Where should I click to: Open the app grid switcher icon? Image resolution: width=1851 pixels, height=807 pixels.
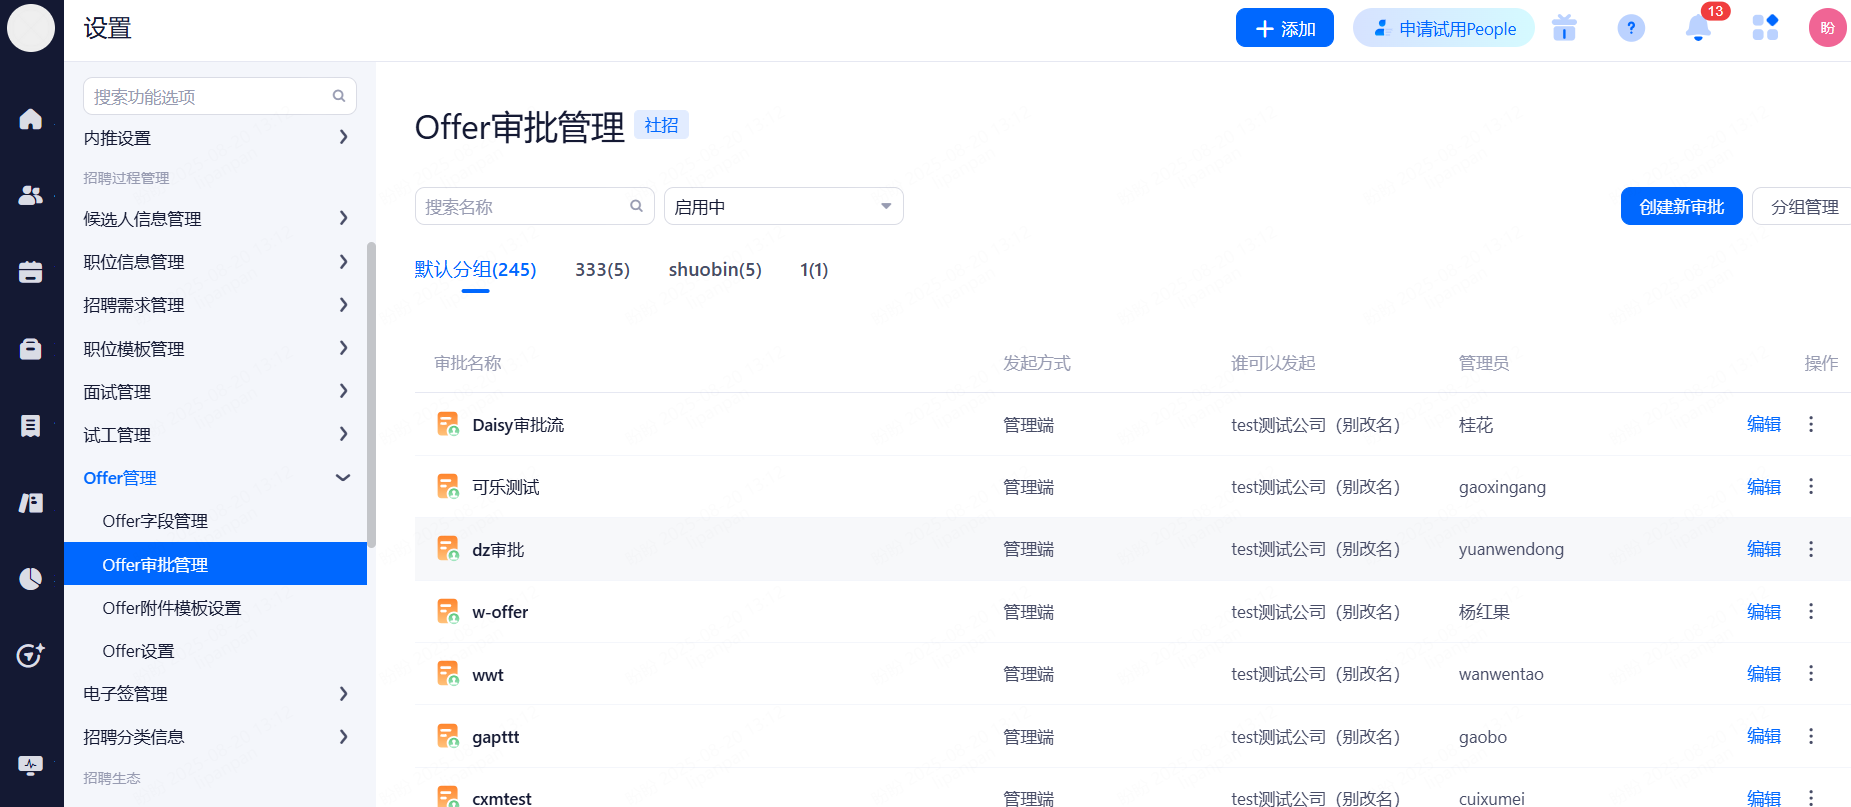coord(1765,28)
